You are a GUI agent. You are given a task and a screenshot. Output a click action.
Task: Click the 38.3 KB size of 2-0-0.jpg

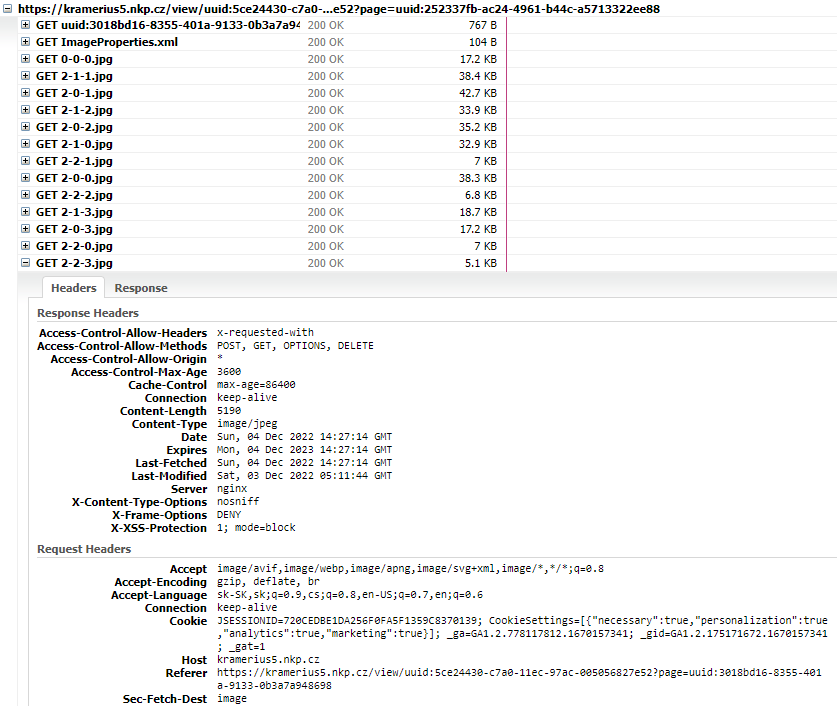coord(477,178)
